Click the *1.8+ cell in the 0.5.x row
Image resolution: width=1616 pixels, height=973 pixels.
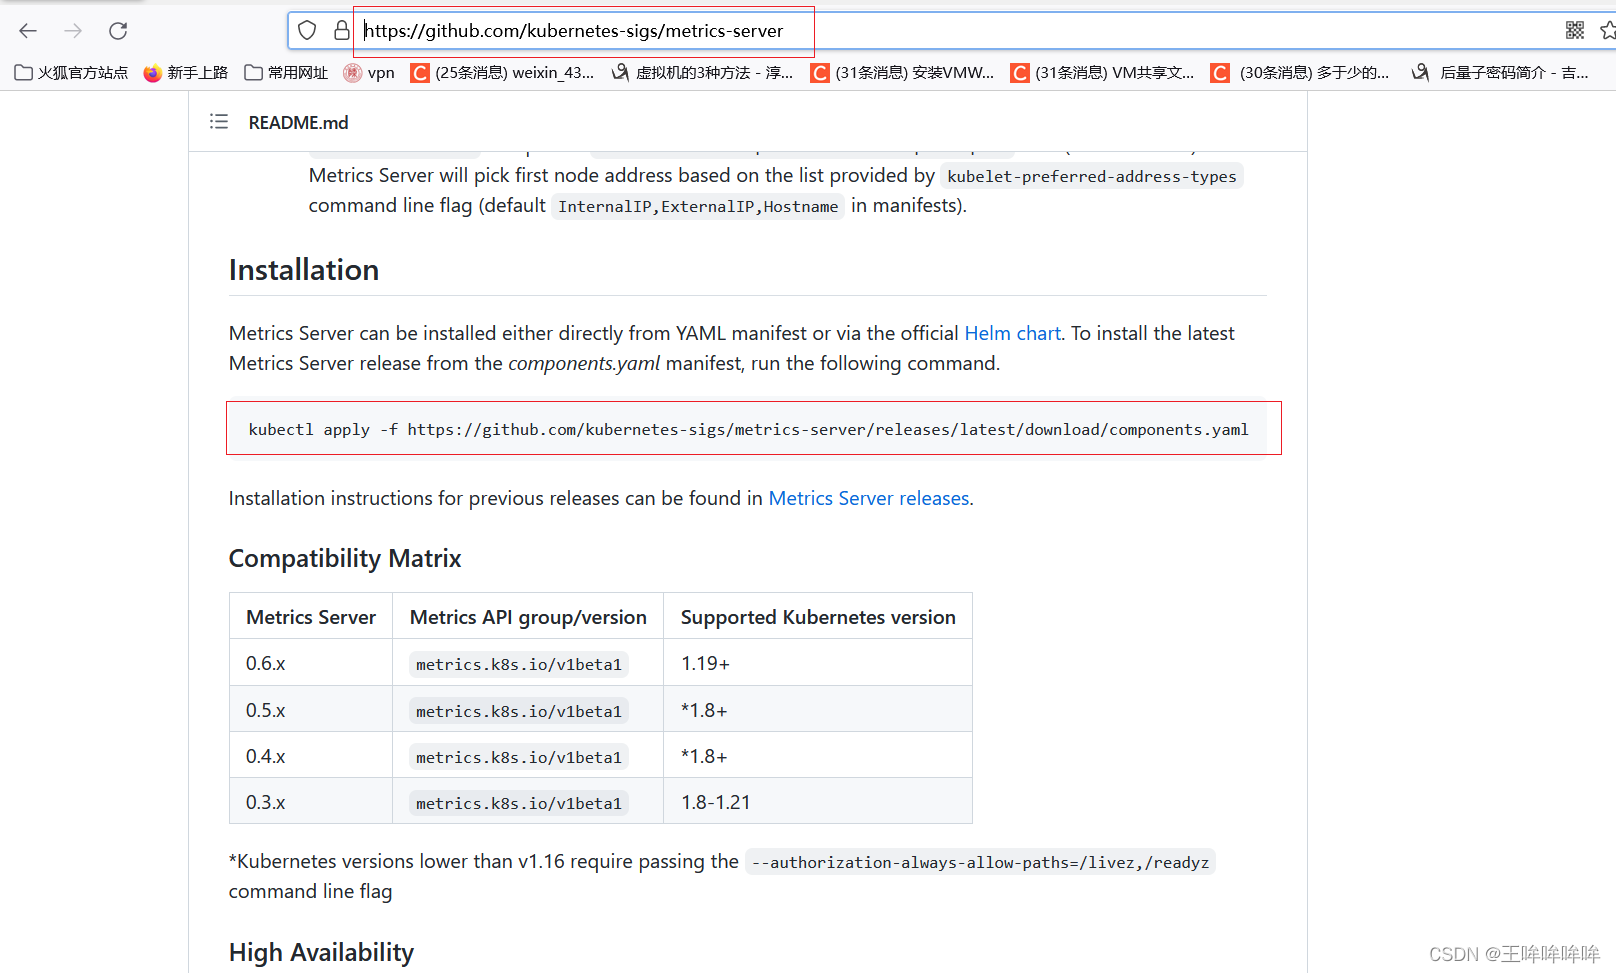(818, 710)
